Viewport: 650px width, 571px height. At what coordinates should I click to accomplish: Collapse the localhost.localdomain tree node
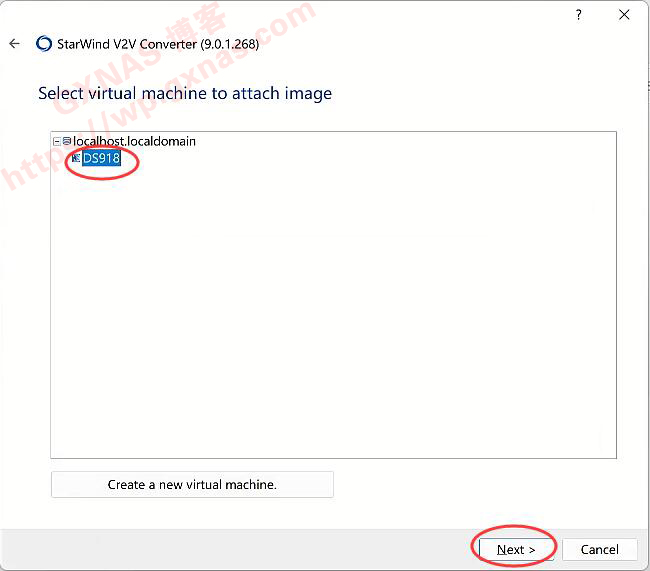[57, 142]
